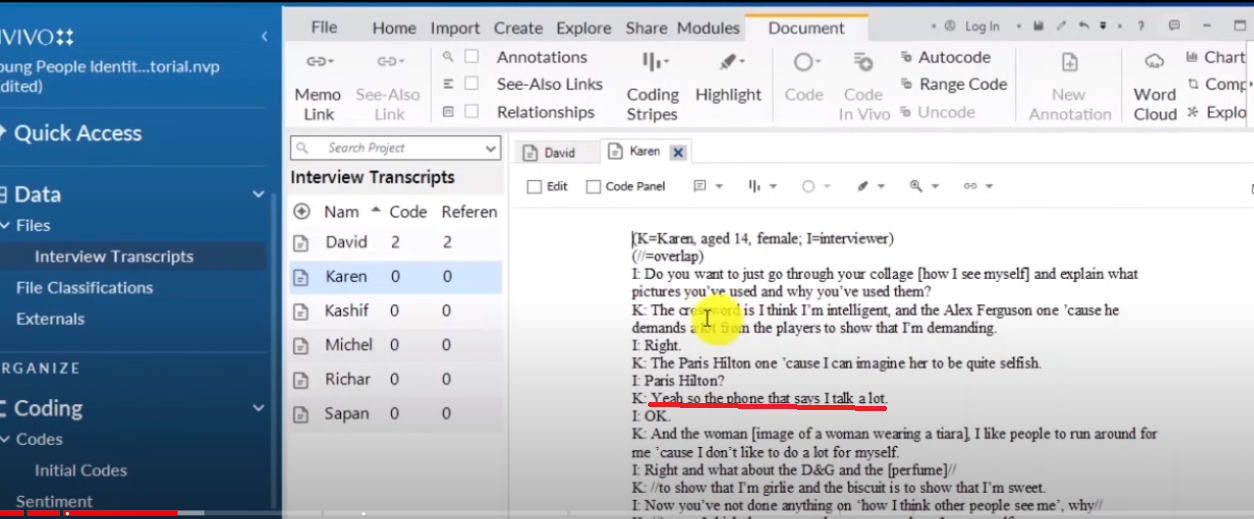Select Interview Transcripts in navigation pane
This screenshot has height=519, width=1254.
[114, 256]
